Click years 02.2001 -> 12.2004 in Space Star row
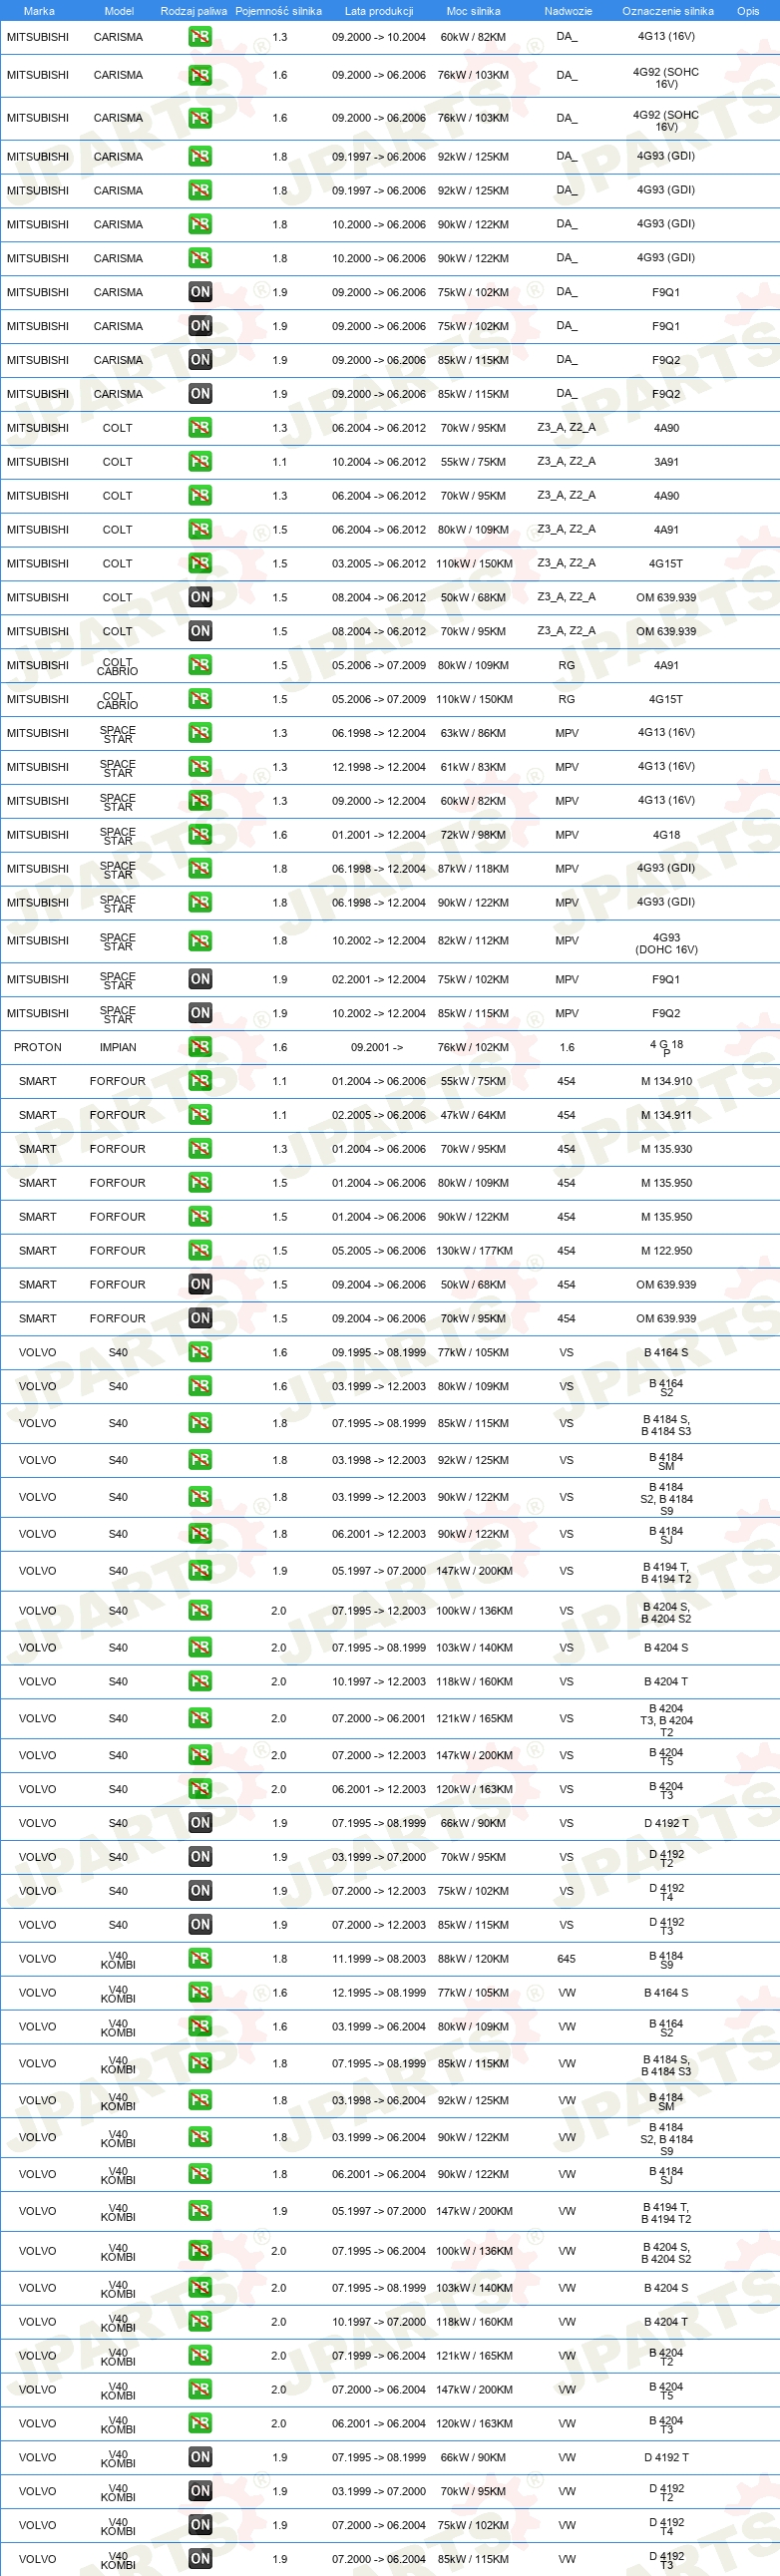The height and width of the screenshot is (2576, 780). [x=379, y=979]
